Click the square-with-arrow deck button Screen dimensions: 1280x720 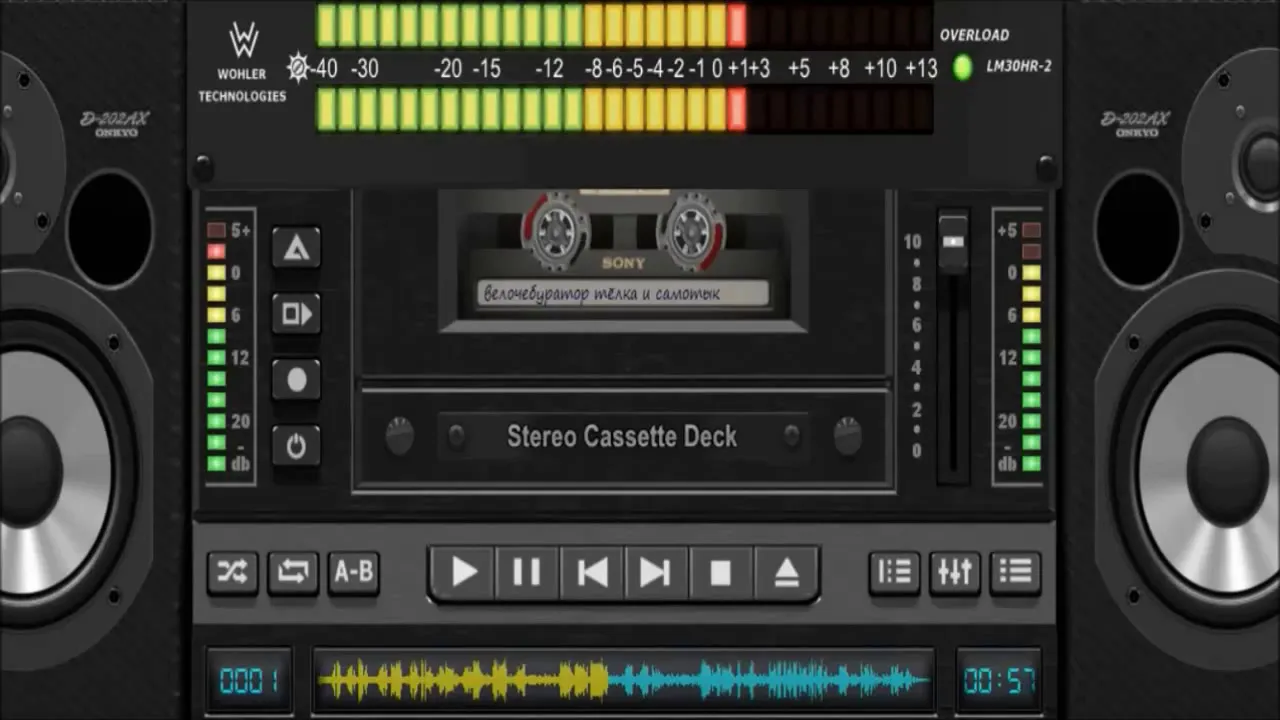296,314
